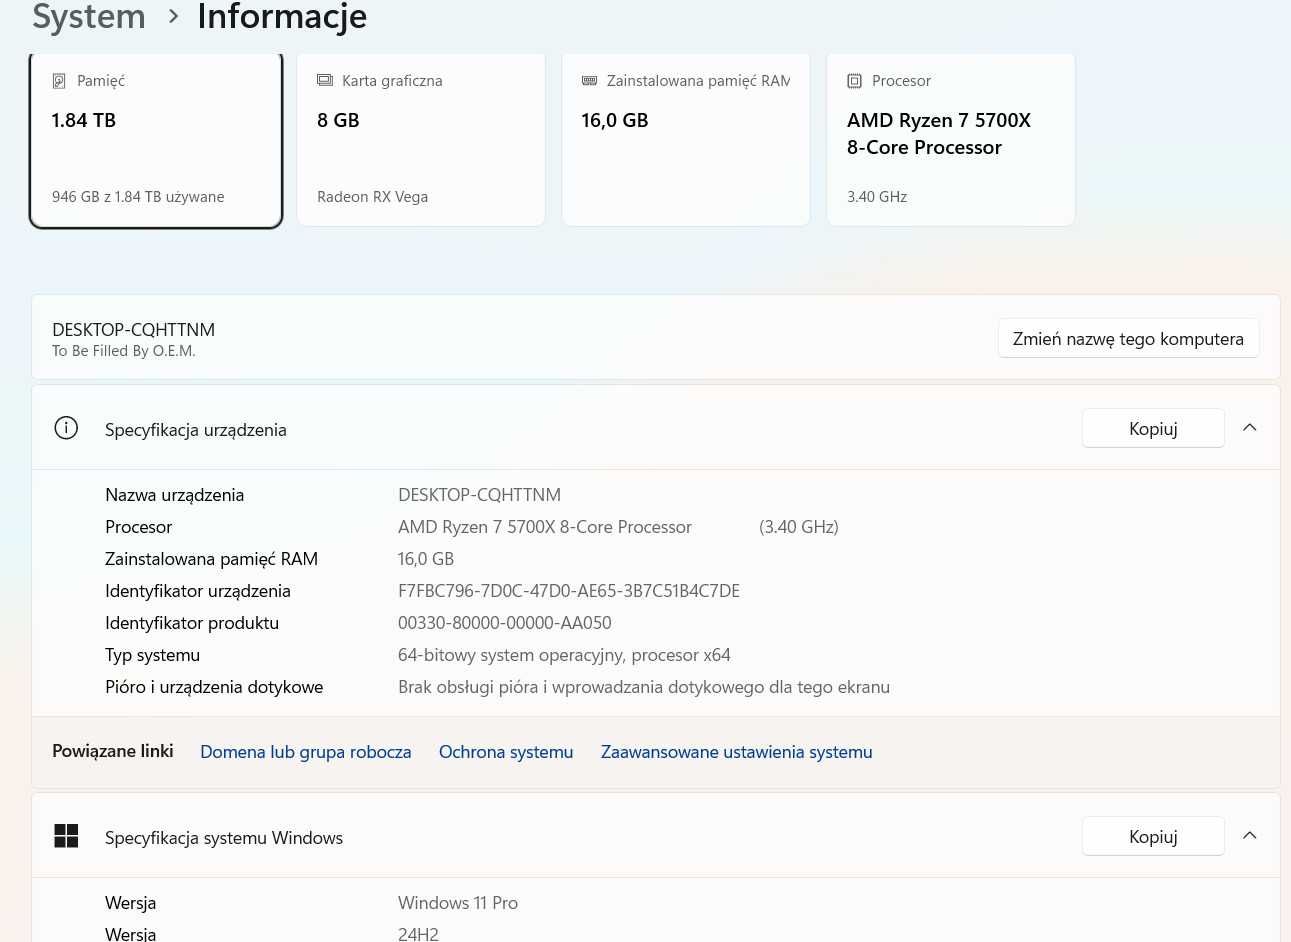Open the Procesor AMD Ryzen 7 card
The image size is (1291, 942).
pos(951,139)
